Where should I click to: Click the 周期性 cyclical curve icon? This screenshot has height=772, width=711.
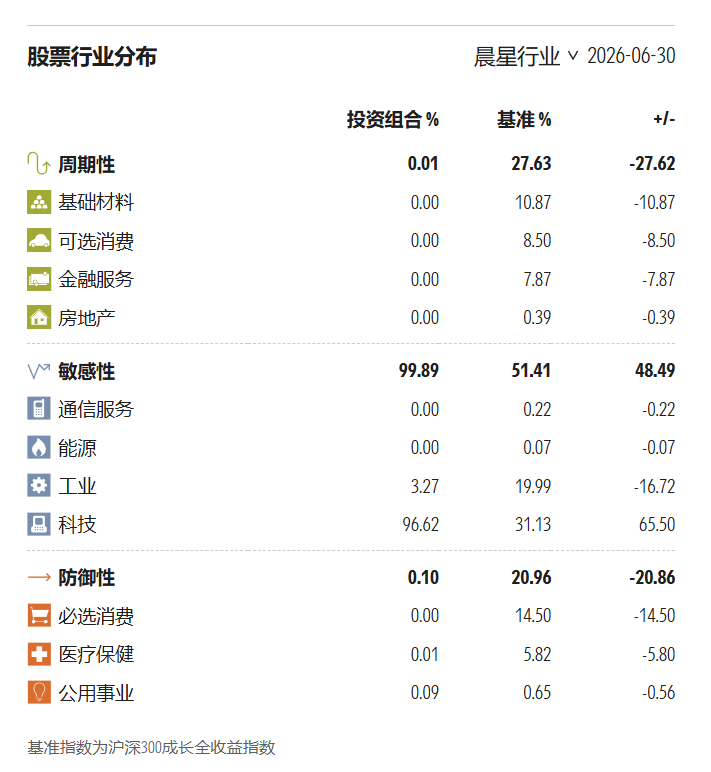click(x=39, y=164)
